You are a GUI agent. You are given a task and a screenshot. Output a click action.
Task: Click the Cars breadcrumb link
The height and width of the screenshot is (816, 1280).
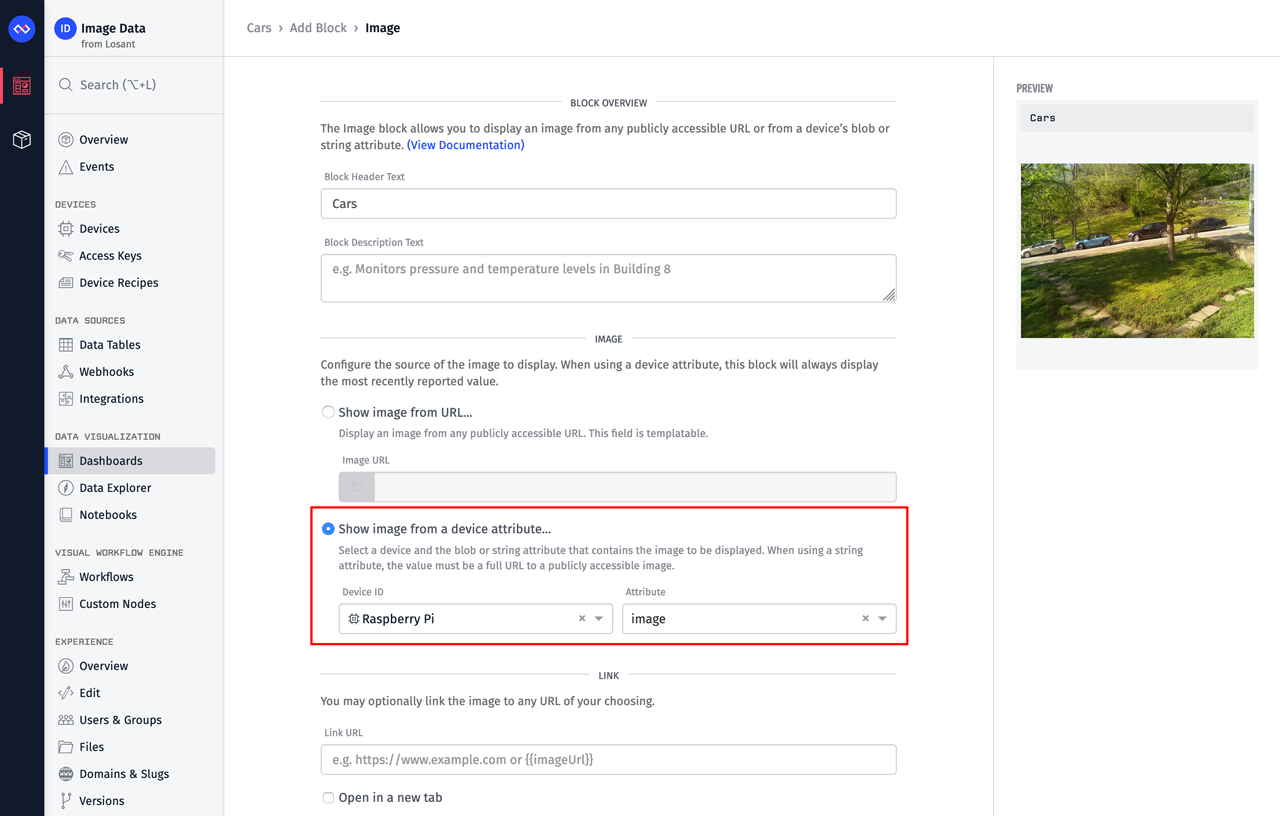[259, 28]
